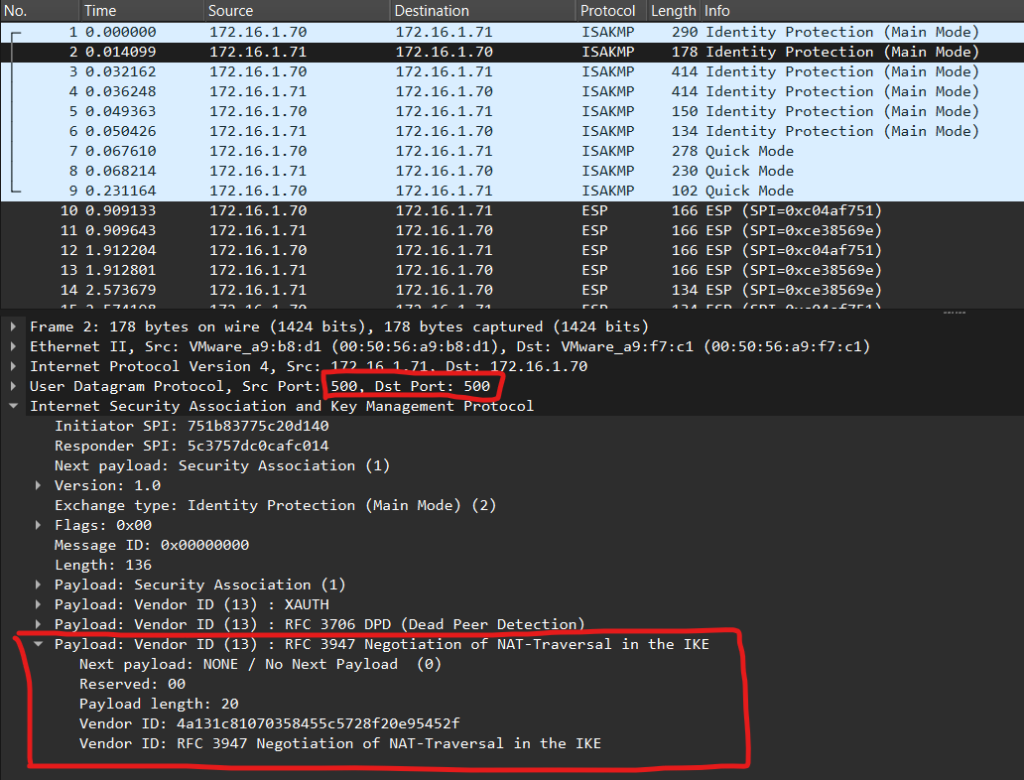Sort by the Destination column header
The height and width of the screenshot is (780, 1024).
(x=483, y=10)
